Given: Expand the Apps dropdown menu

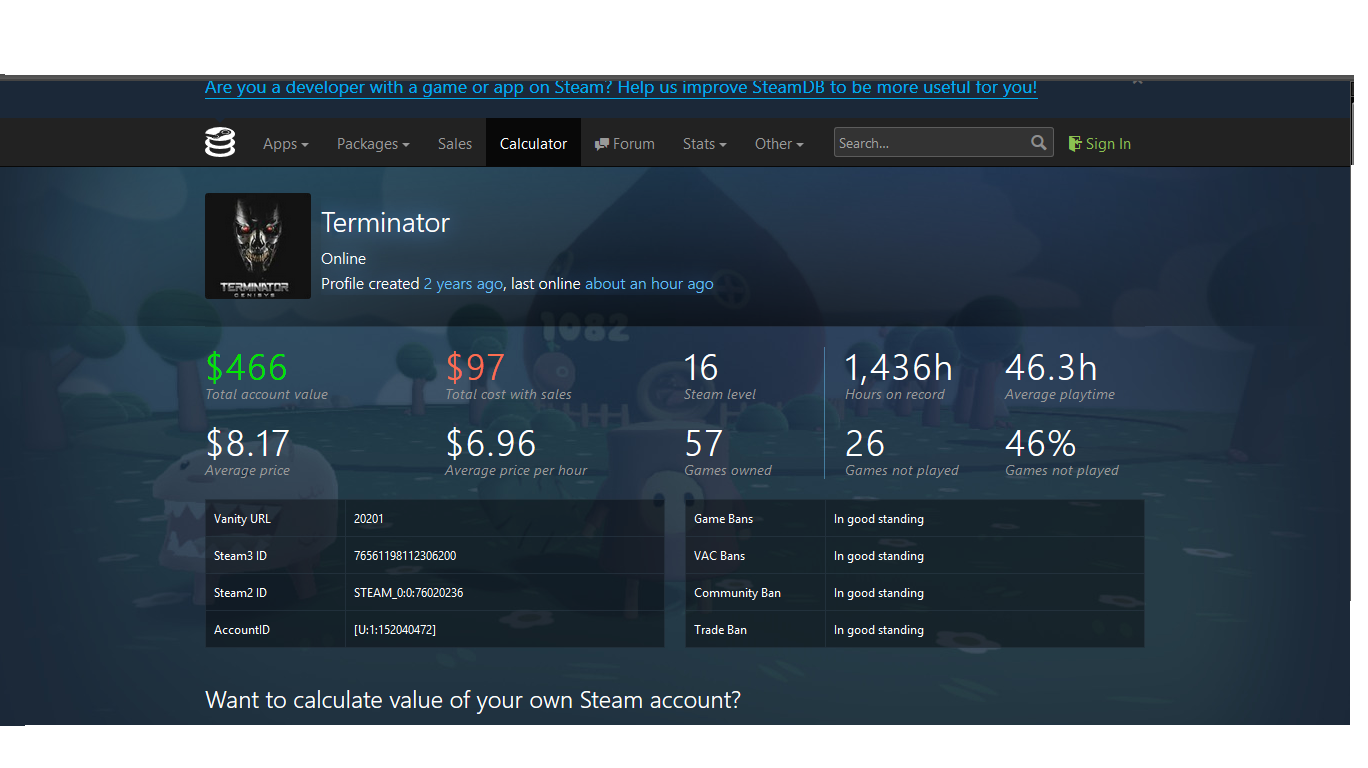Looking at the screenshot, I should coord(286,144).
